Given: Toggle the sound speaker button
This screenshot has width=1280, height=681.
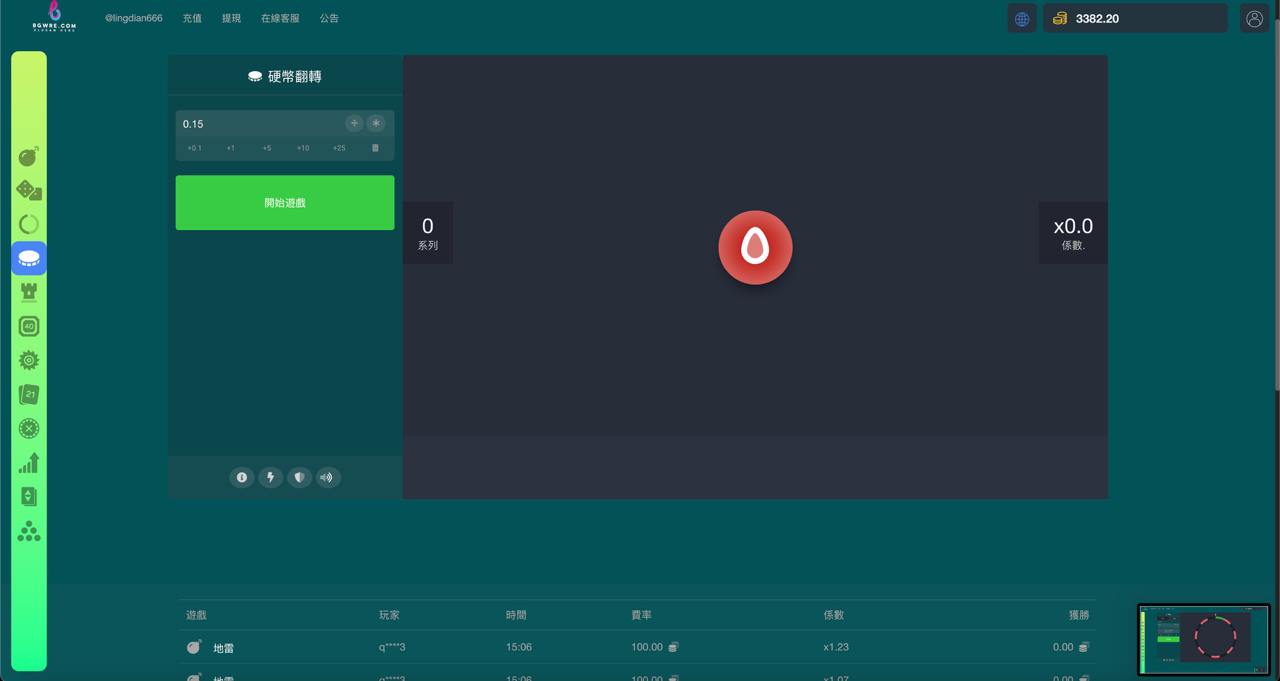Looking at the screenshot, I should [x=326, y=477].
